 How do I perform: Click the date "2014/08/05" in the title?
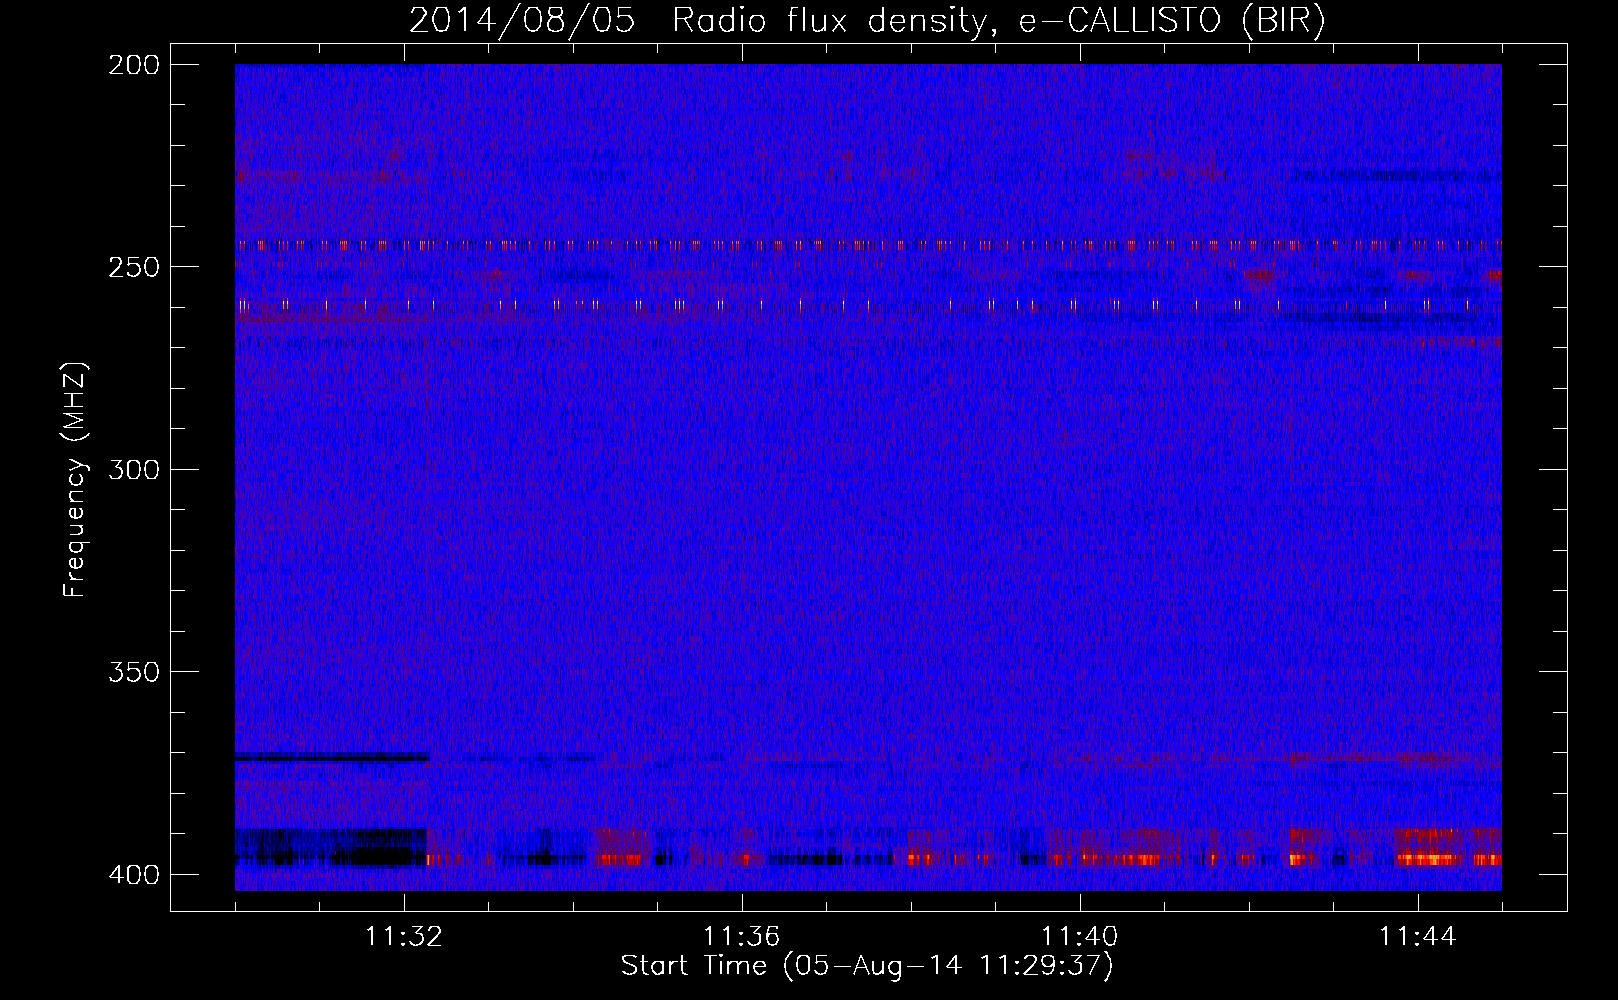[522, 21]
